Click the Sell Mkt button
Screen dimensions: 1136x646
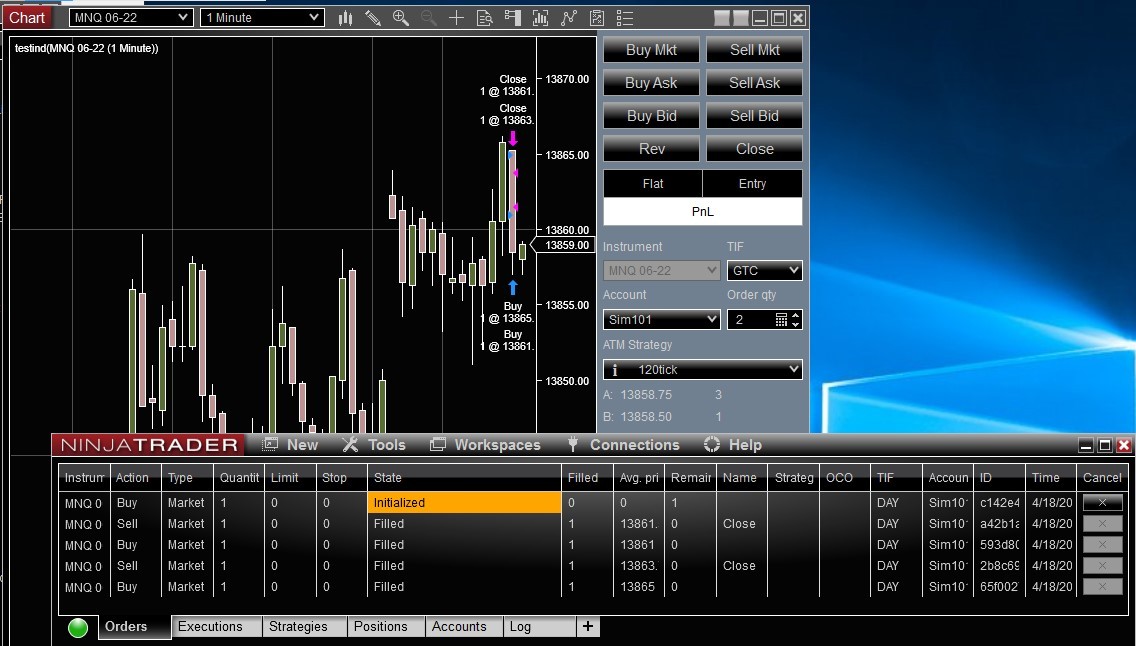(x=754, y=50)
